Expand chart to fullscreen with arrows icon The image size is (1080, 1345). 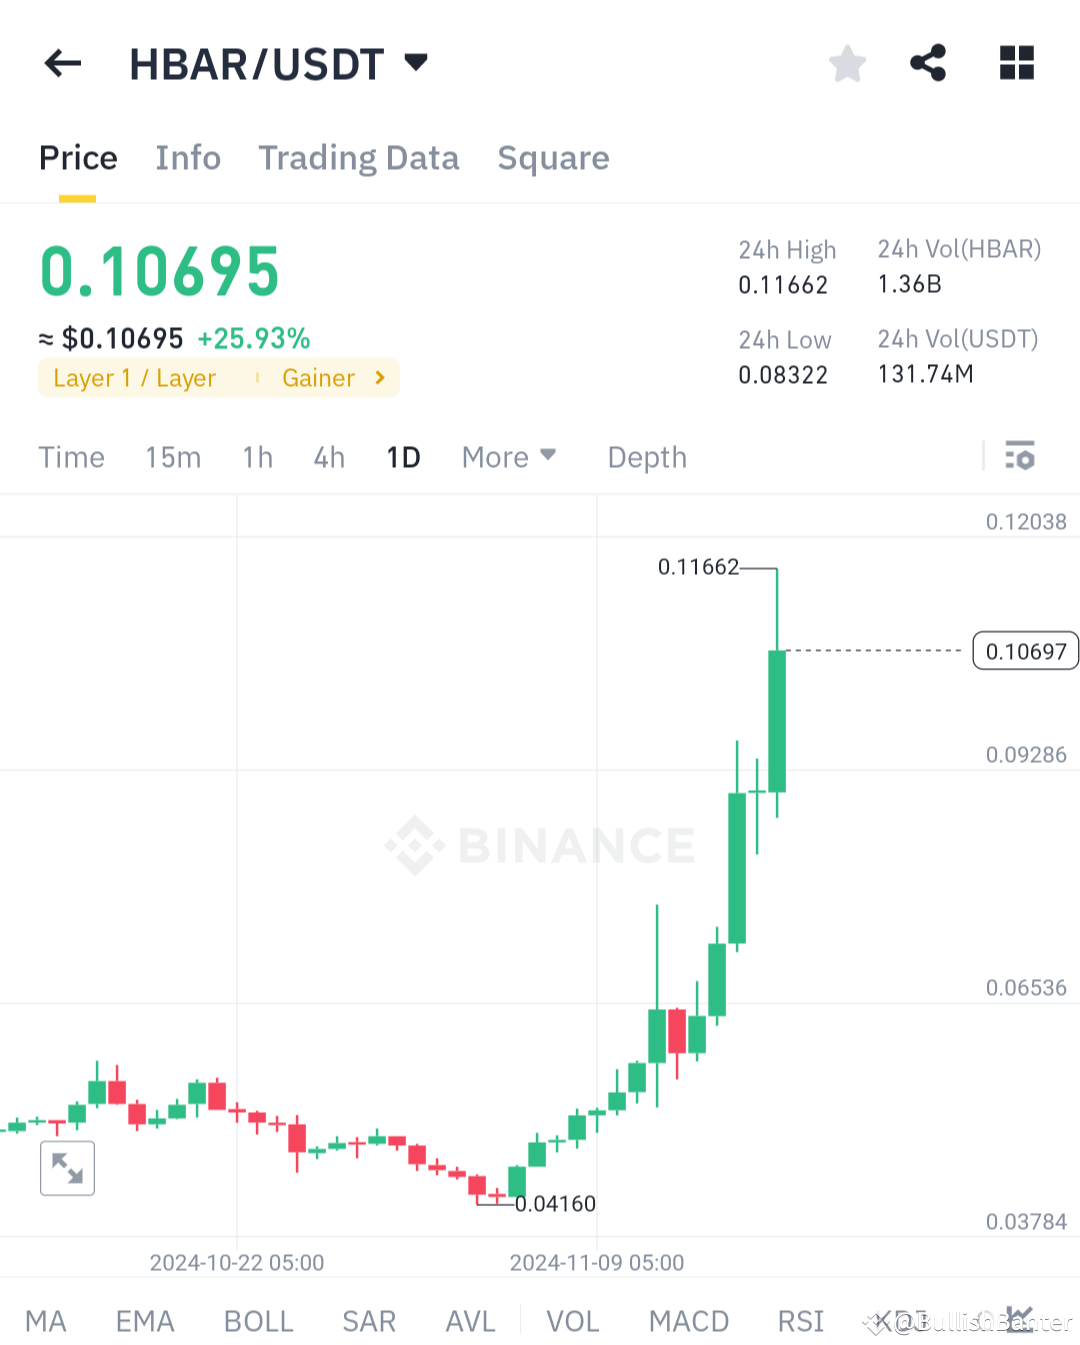(x=67, y=1167)
